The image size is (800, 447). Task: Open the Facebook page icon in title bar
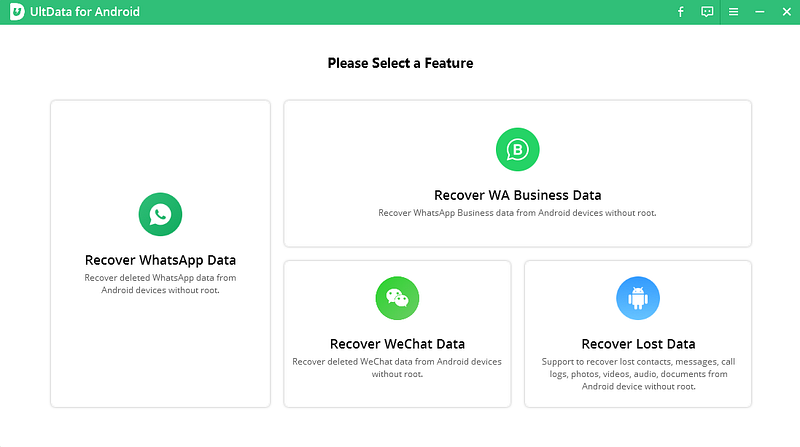(681, 12)
